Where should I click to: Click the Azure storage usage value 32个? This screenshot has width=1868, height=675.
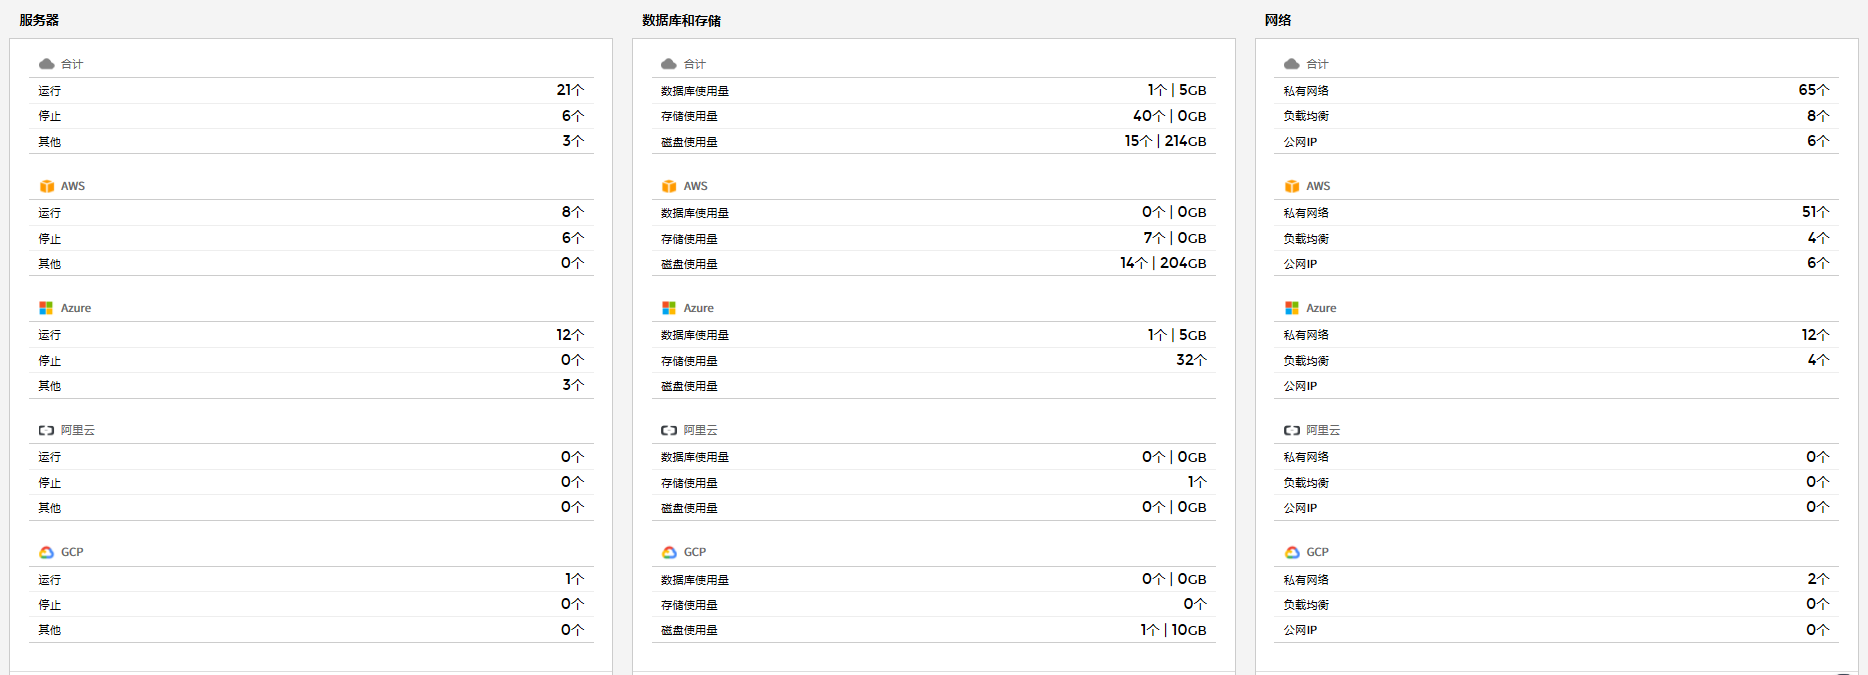tap(1191, 360)
